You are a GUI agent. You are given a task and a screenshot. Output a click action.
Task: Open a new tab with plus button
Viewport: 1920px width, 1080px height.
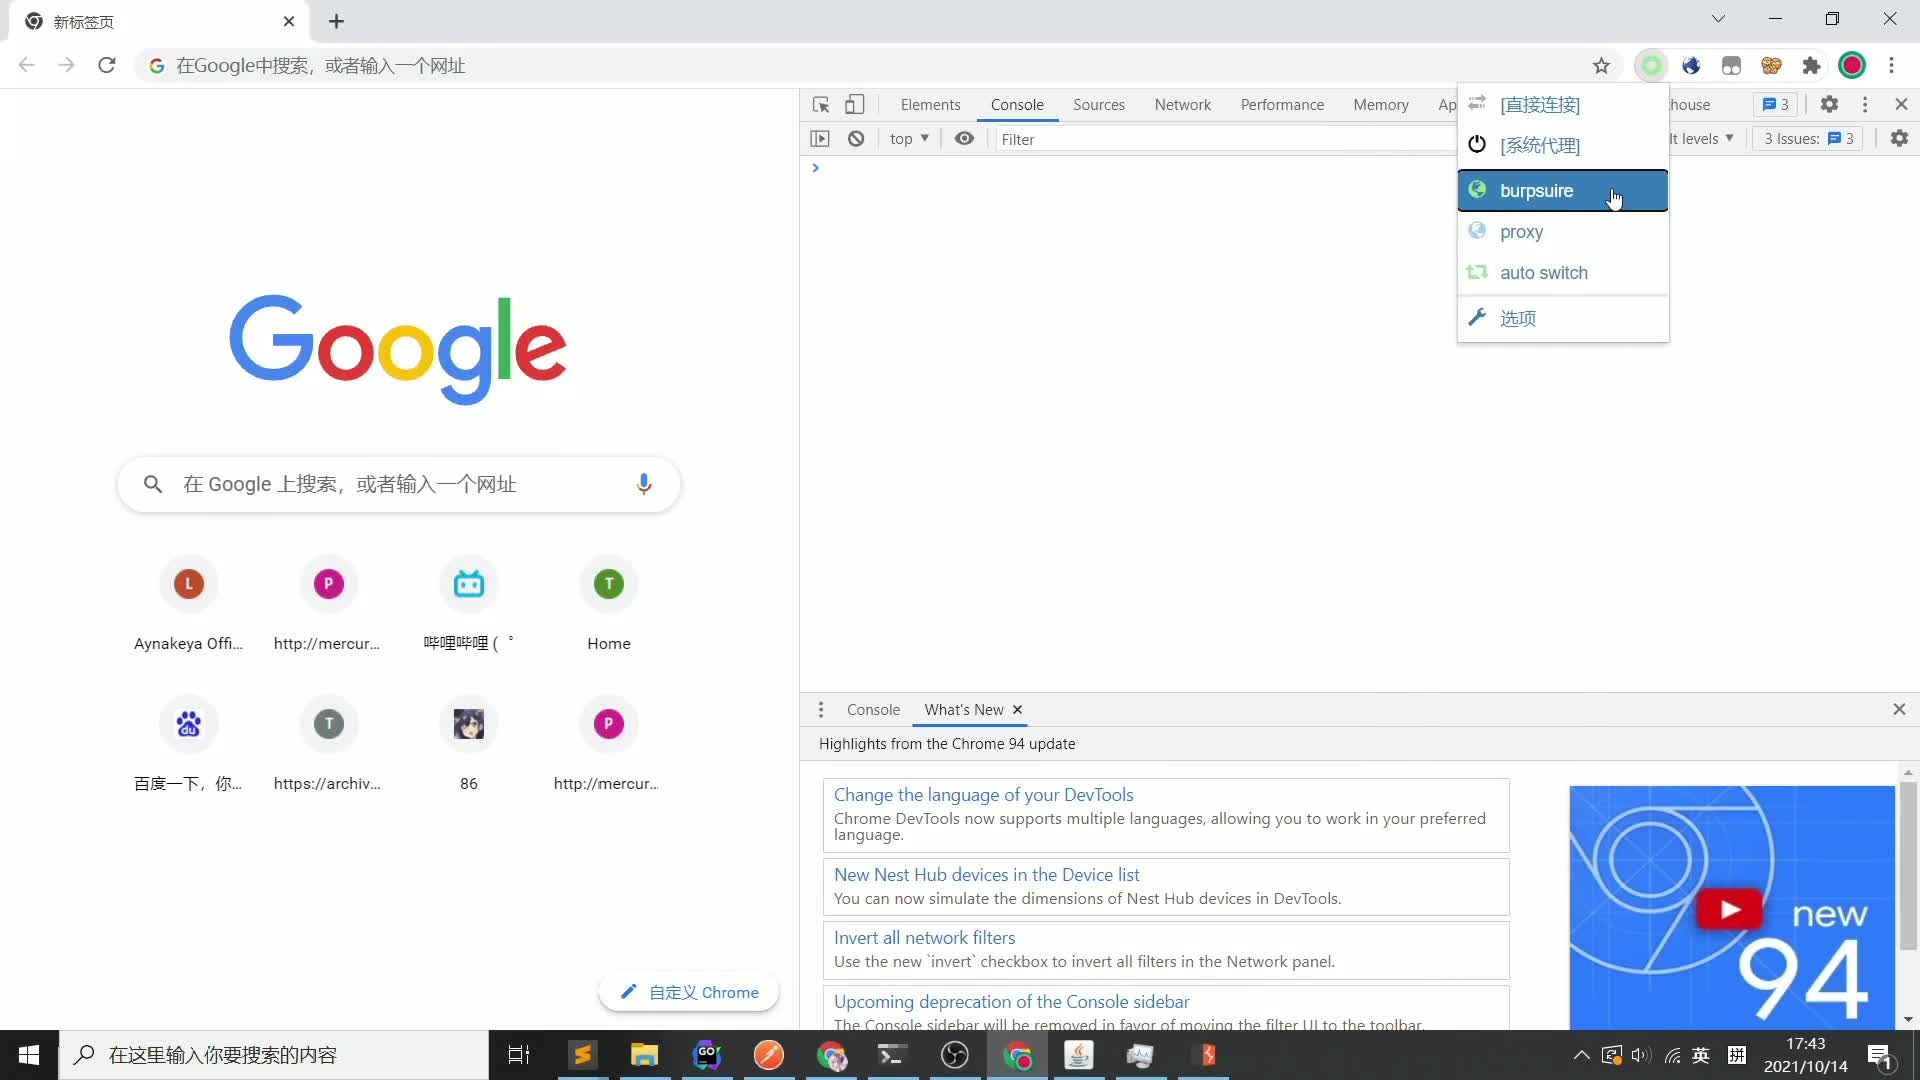click(336, 22)
